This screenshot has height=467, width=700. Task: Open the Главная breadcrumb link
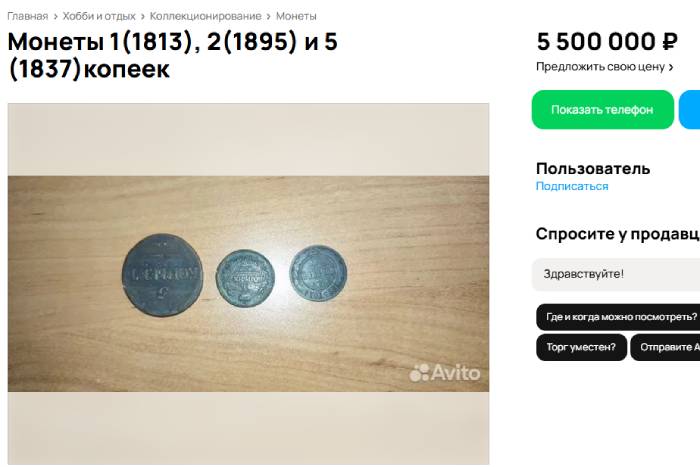[x=27, y=16]
